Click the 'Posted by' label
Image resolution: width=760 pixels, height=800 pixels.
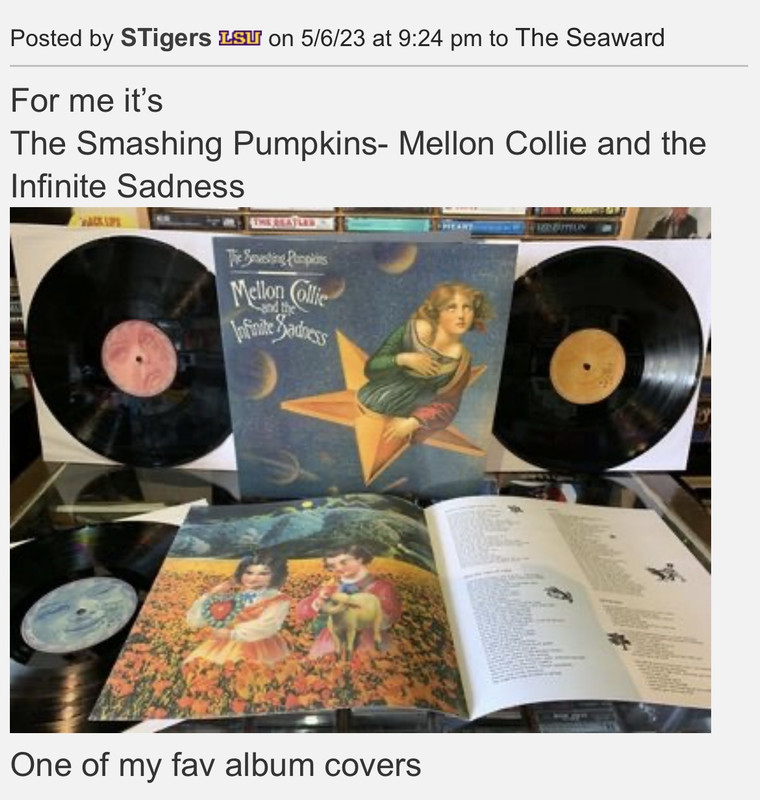[61, 39]
